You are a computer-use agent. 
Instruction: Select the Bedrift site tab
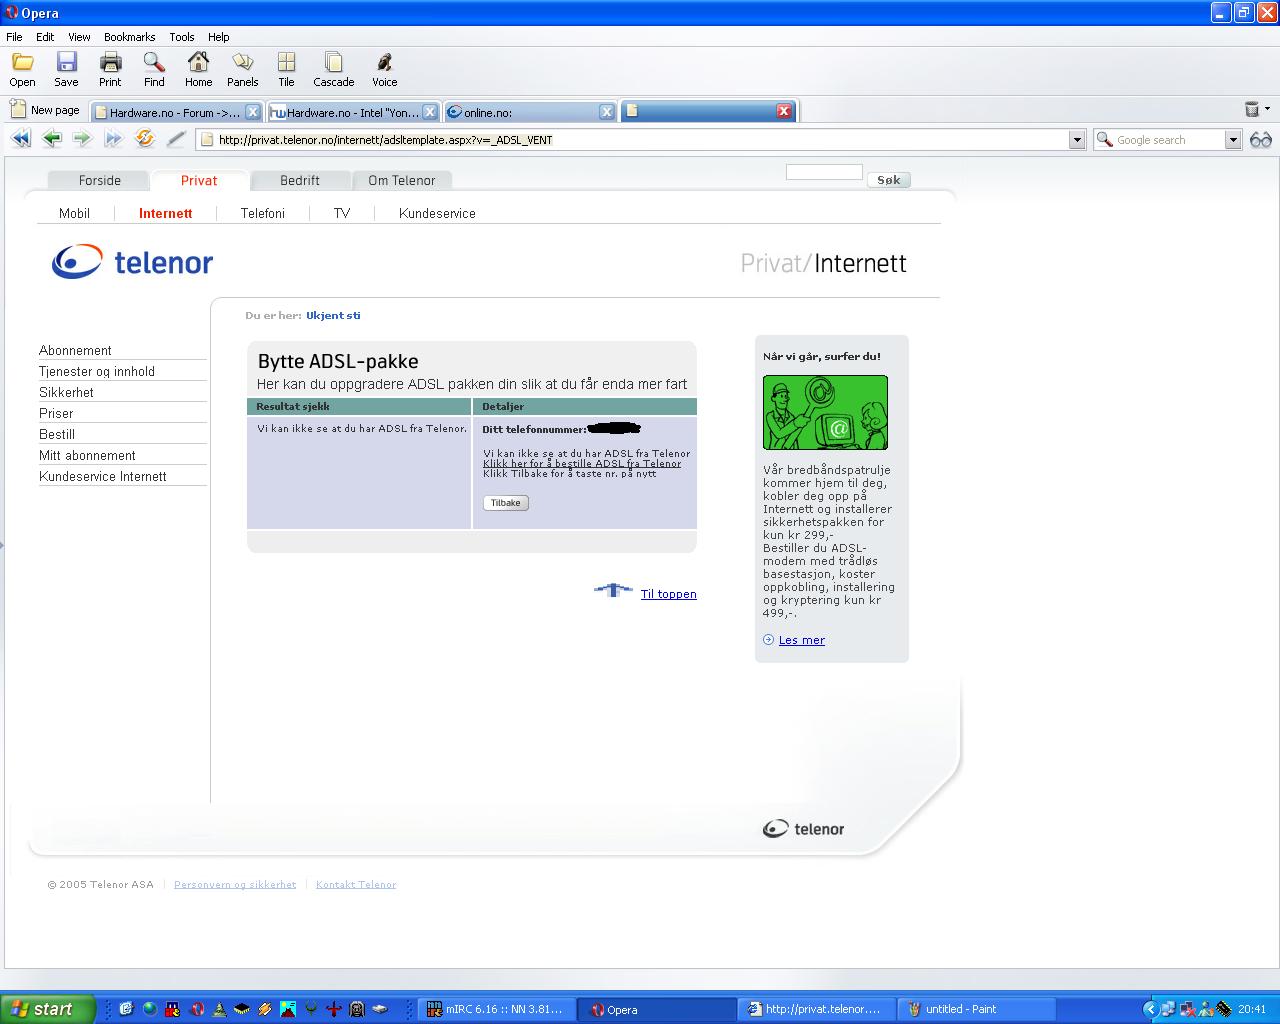tap(300, 180)
